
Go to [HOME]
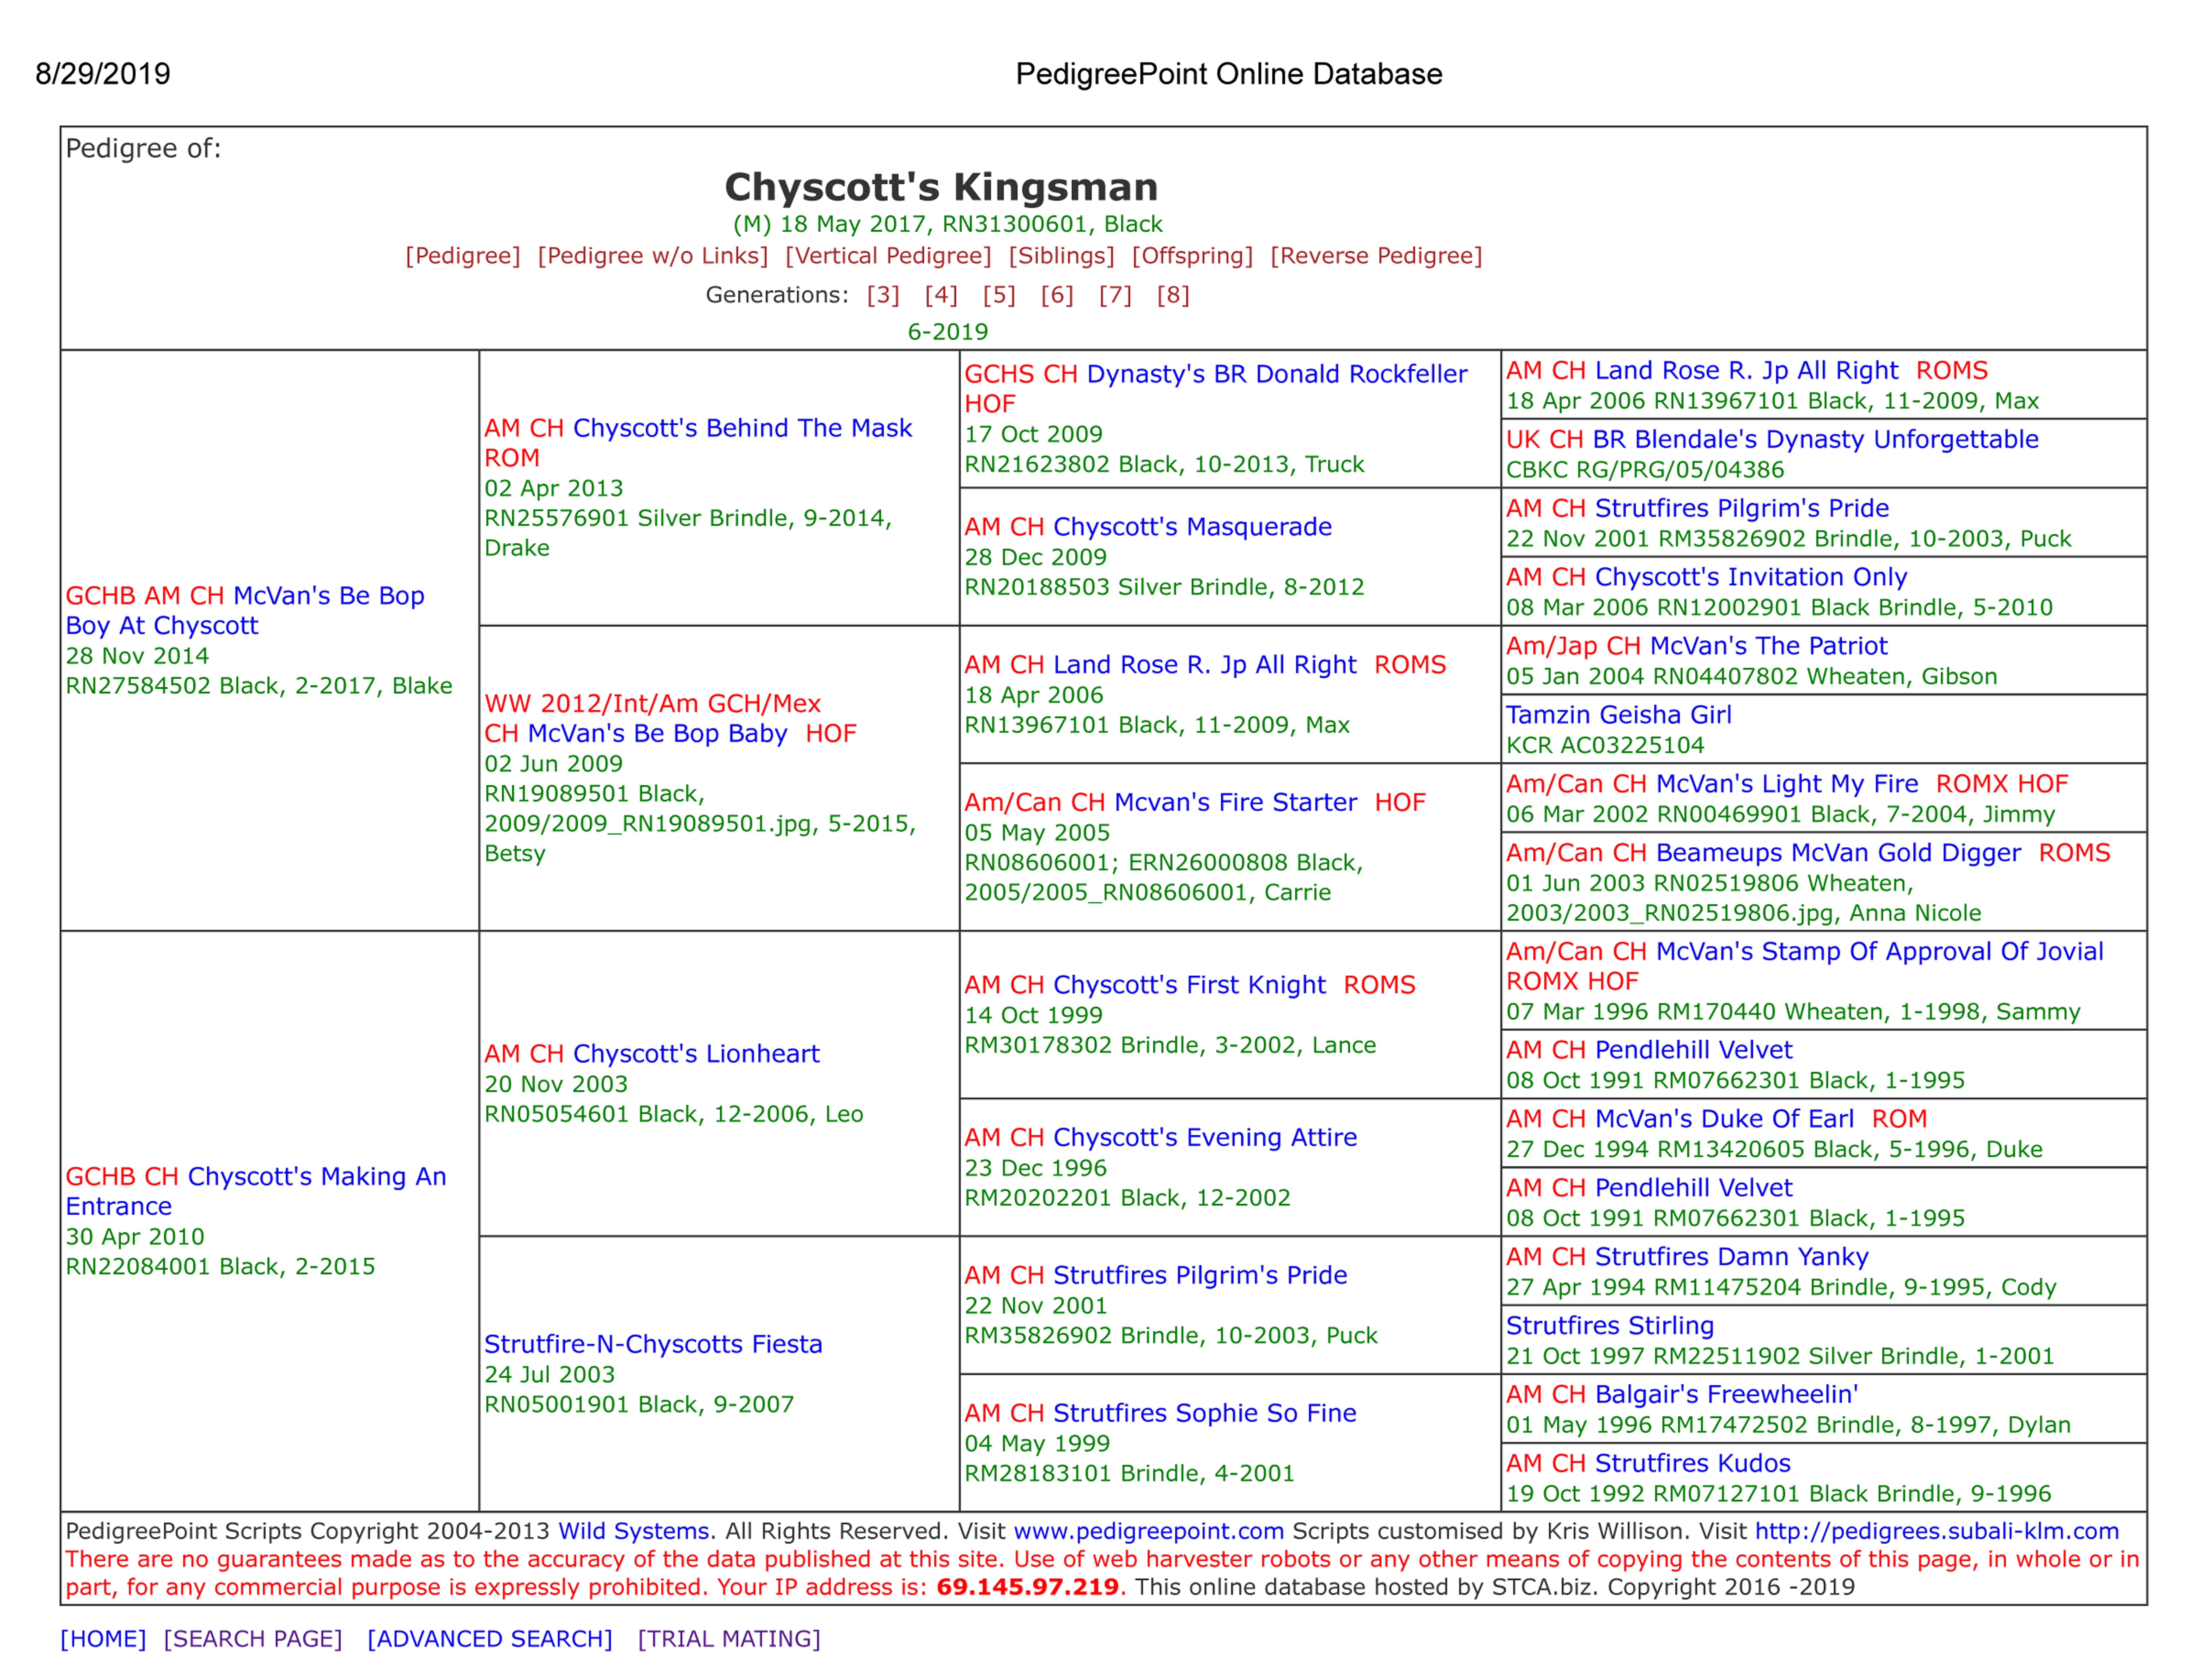[103, 1639]
